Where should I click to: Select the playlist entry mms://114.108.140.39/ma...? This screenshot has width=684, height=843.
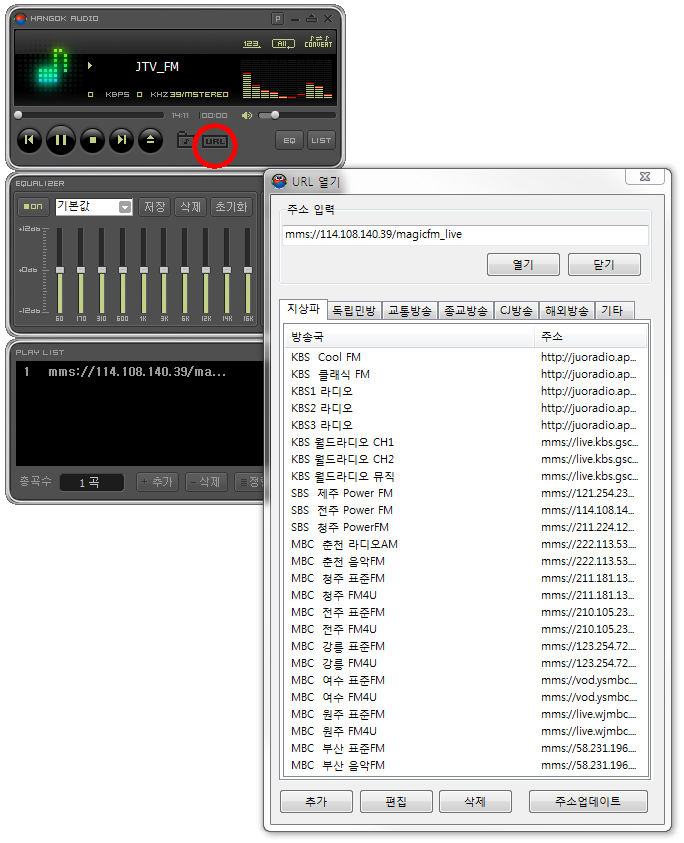click(x=139, y=372)
